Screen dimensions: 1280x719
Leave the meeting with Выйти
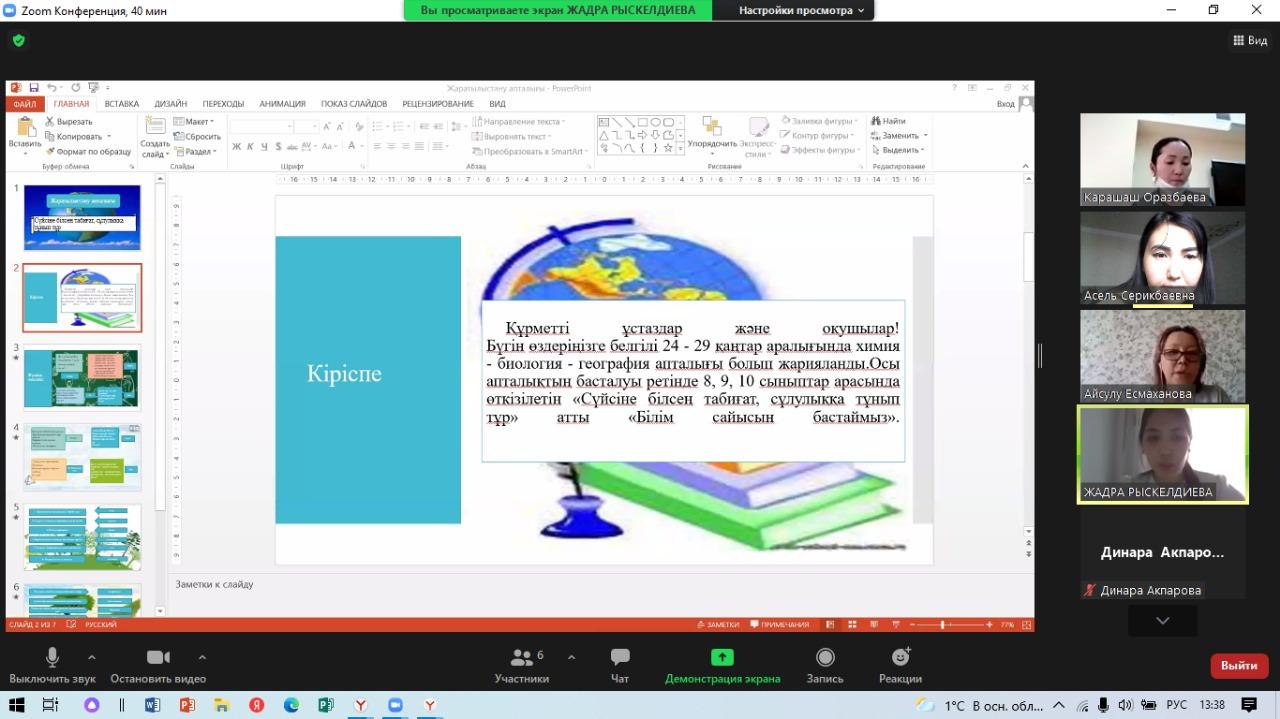click(1239, 665)
